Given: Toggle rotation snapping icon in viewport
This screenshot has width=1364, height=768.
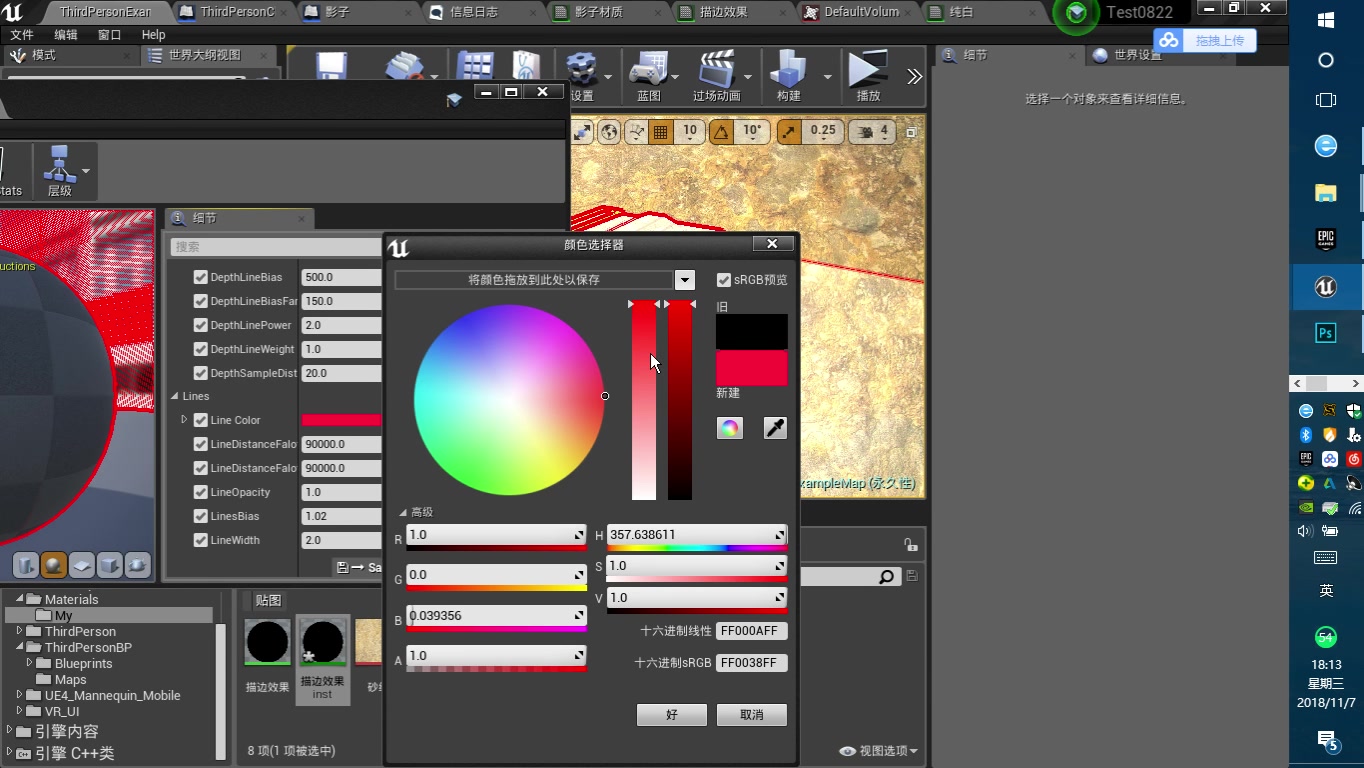Looking at the screenshot, I should click(721, 131).
